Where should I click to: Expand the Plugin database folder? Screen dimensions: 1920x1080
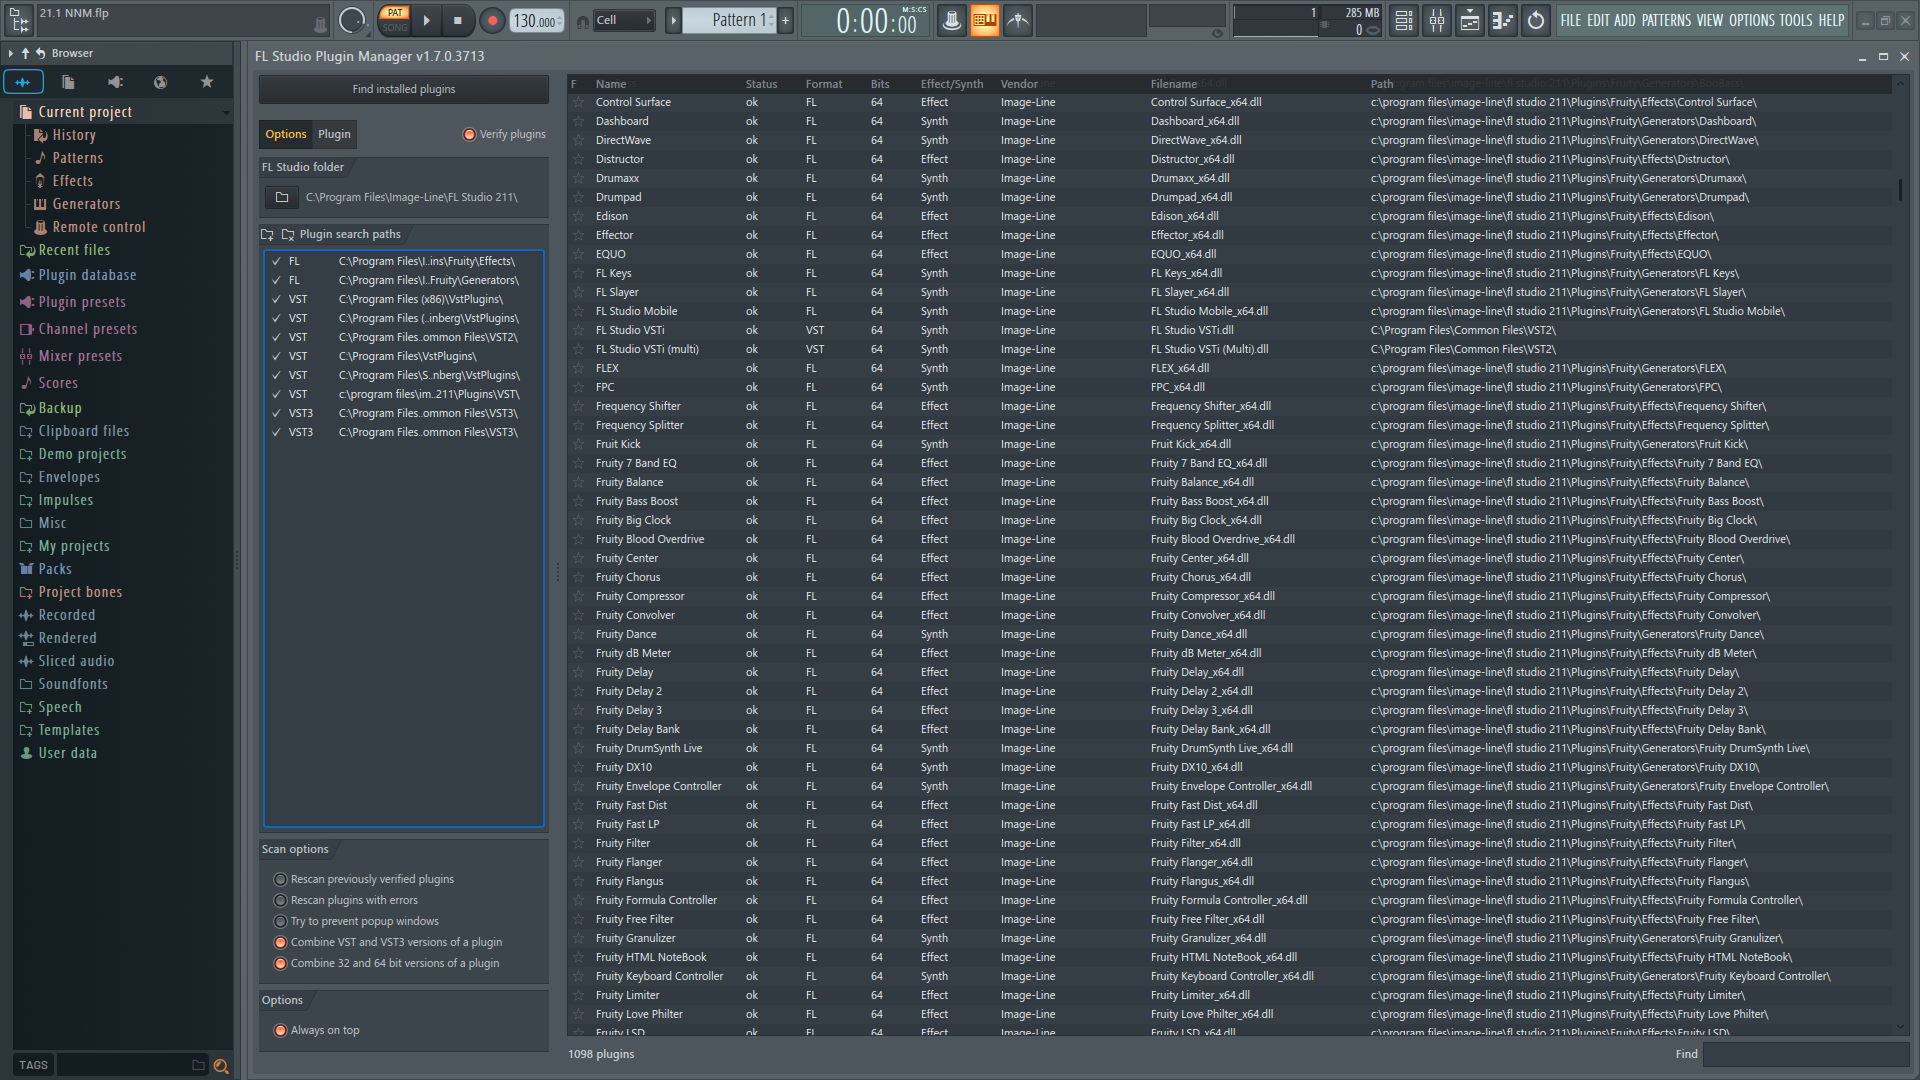point(79,275)
